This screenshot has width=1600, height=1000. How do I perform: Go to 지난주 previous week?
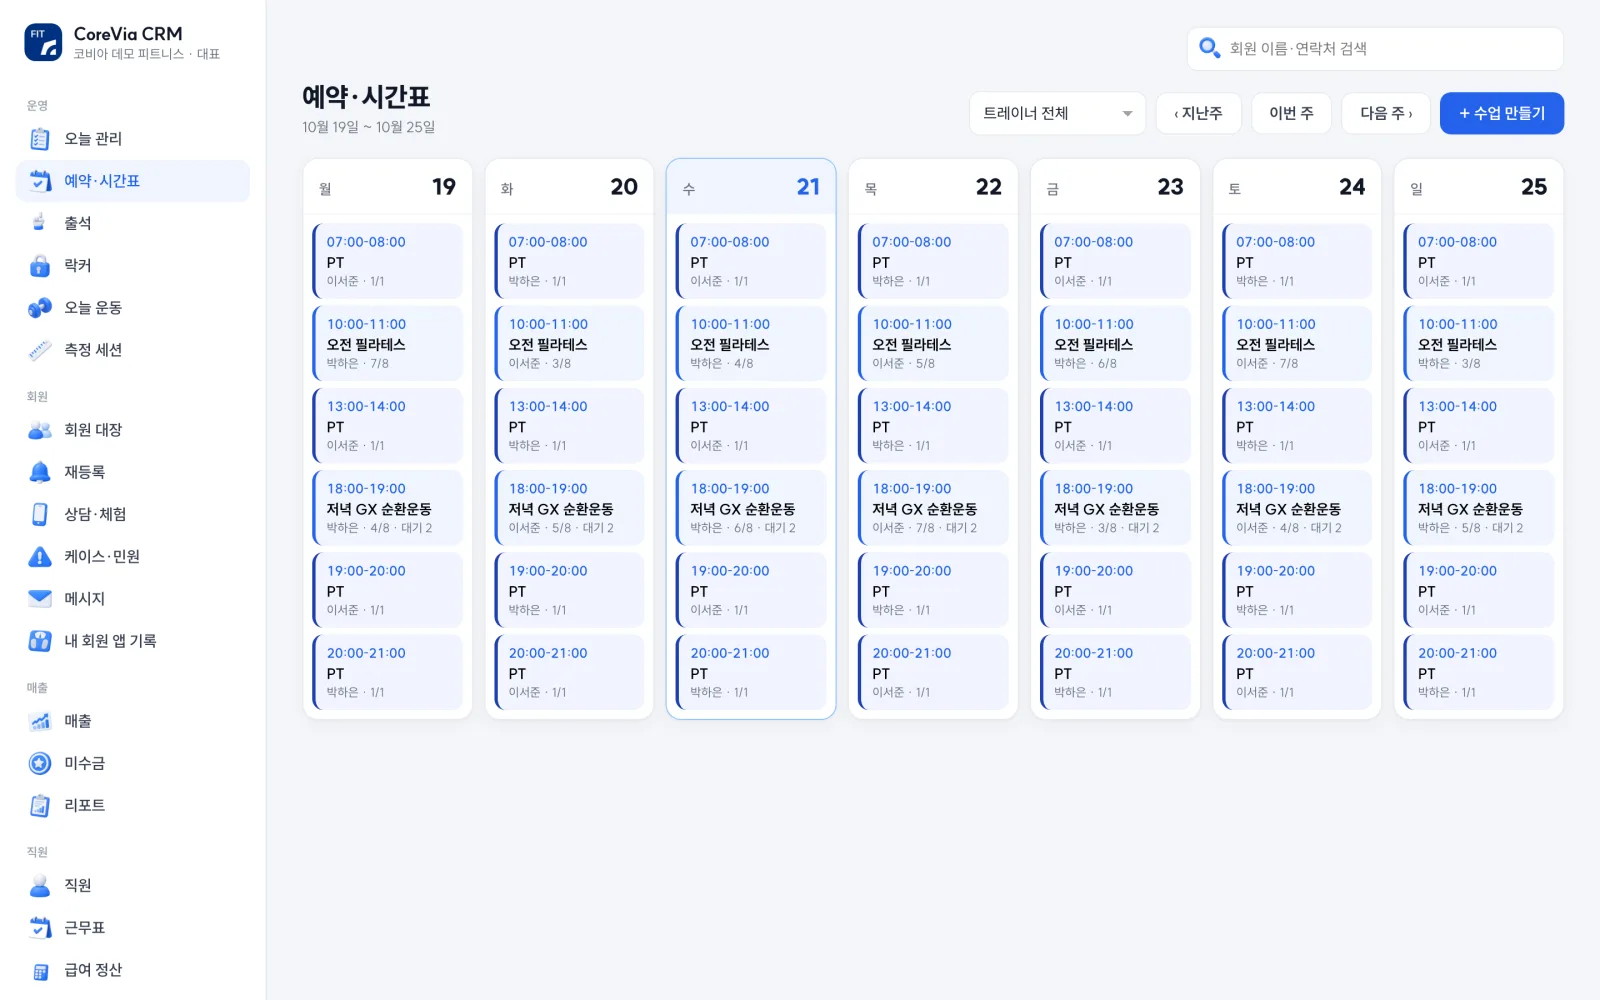pos(1198,113)
